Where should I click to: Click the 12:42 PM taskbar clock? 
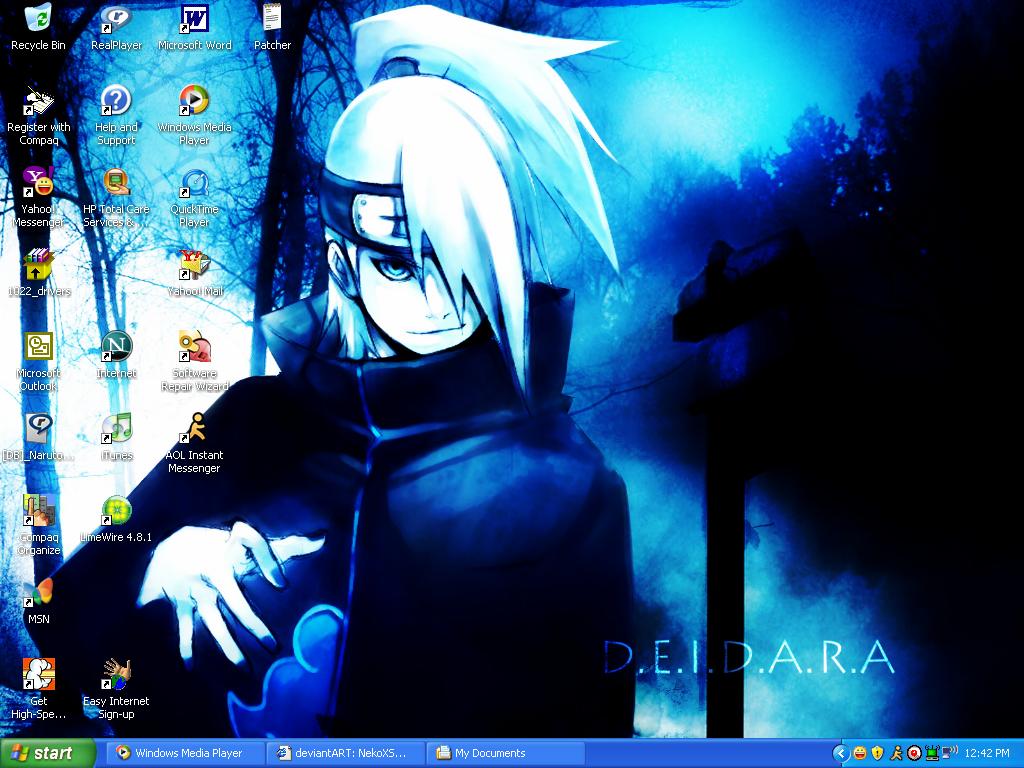[x=987, y=754]
